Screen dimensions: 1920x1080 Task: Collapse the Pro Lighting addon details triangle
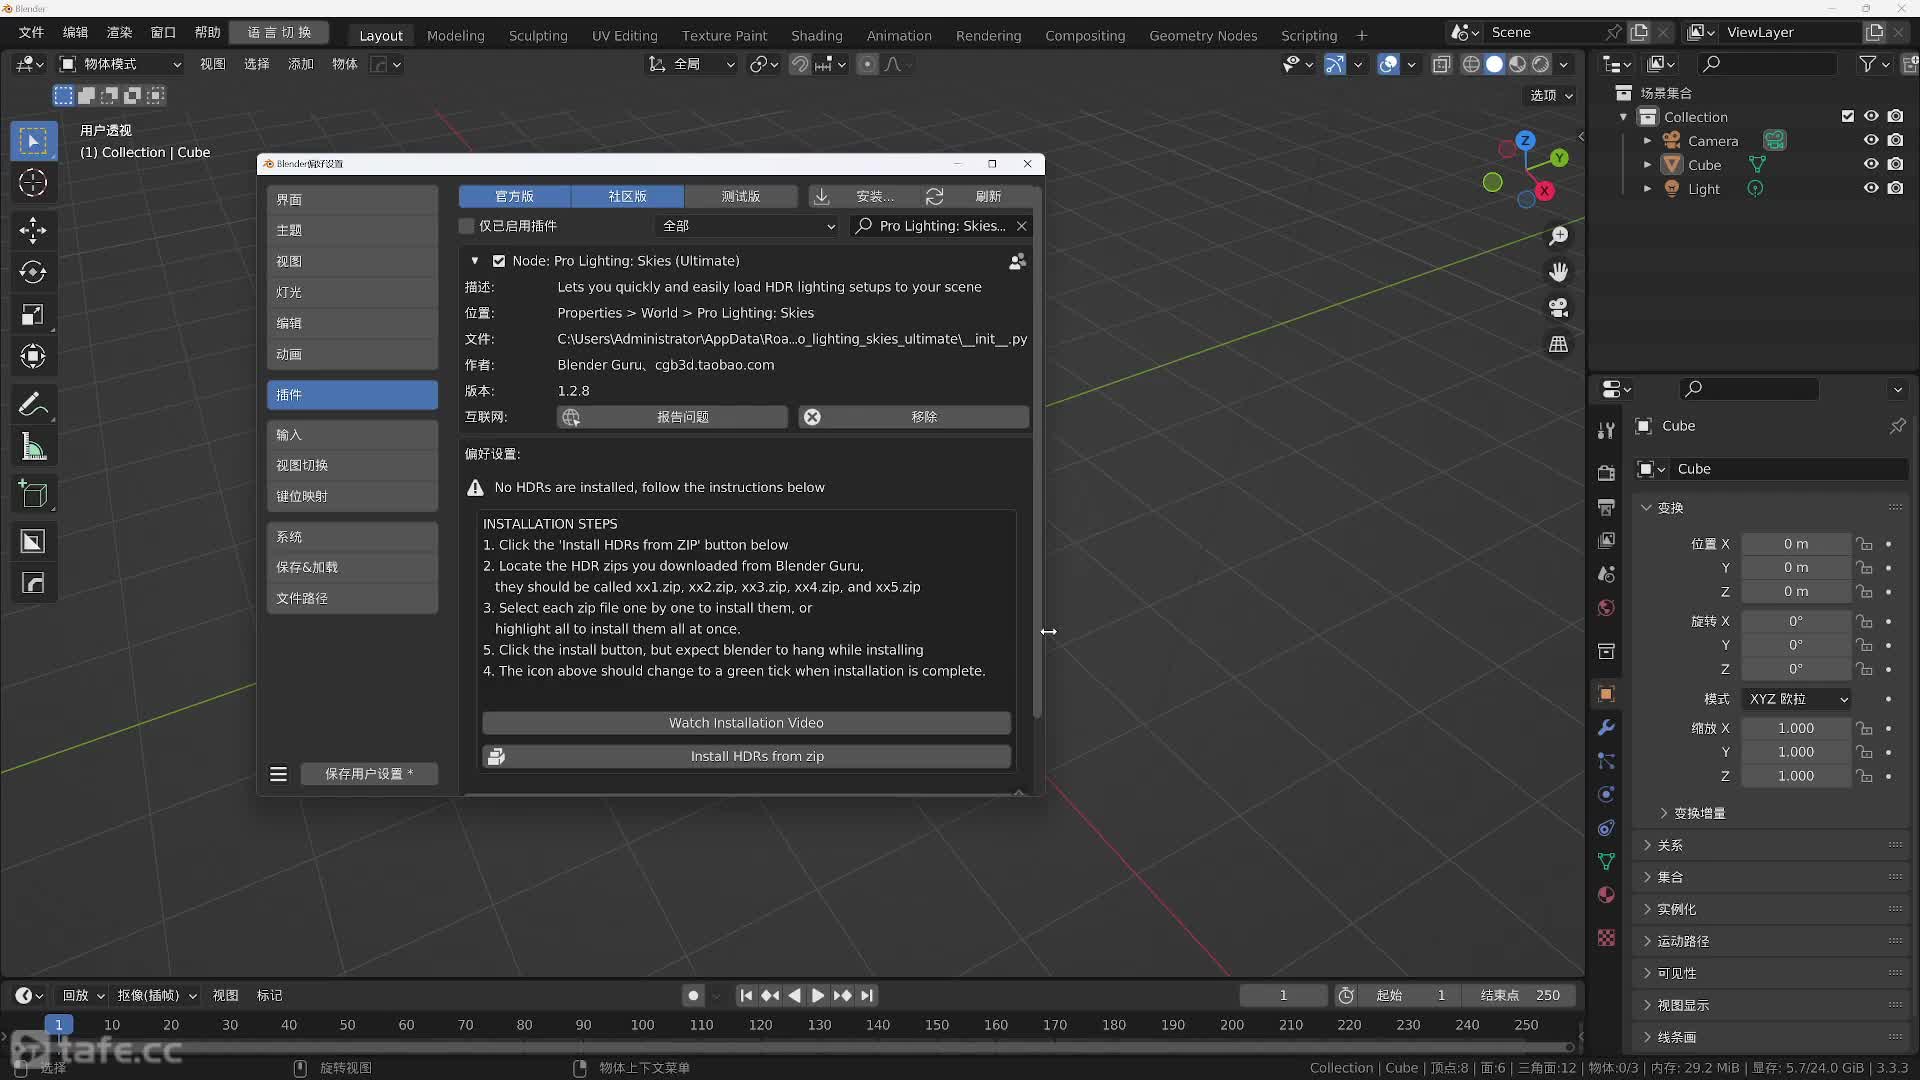475,261
